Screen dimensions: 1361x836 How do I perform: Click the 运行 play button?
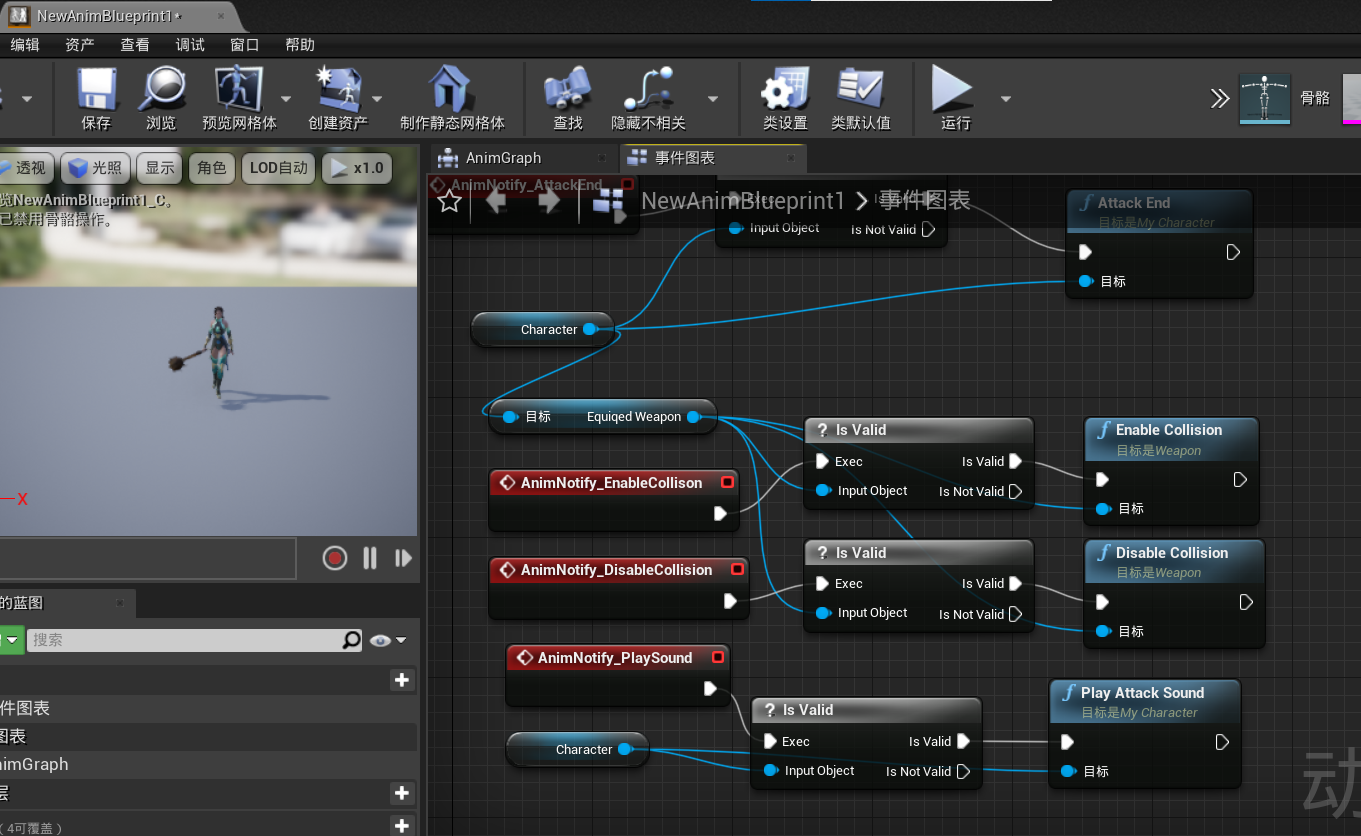955,98
